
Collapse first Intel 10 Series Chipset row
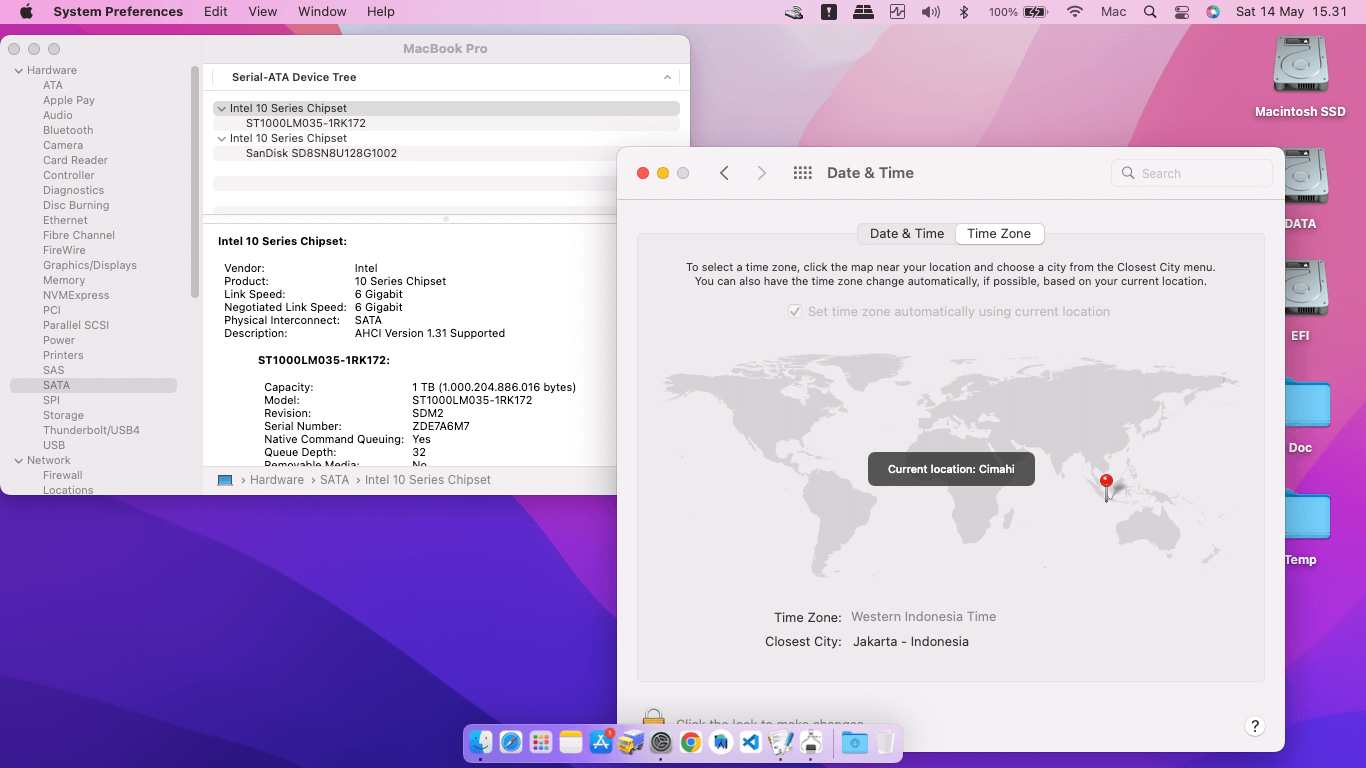pyautogui.click(x=221, y=108)
